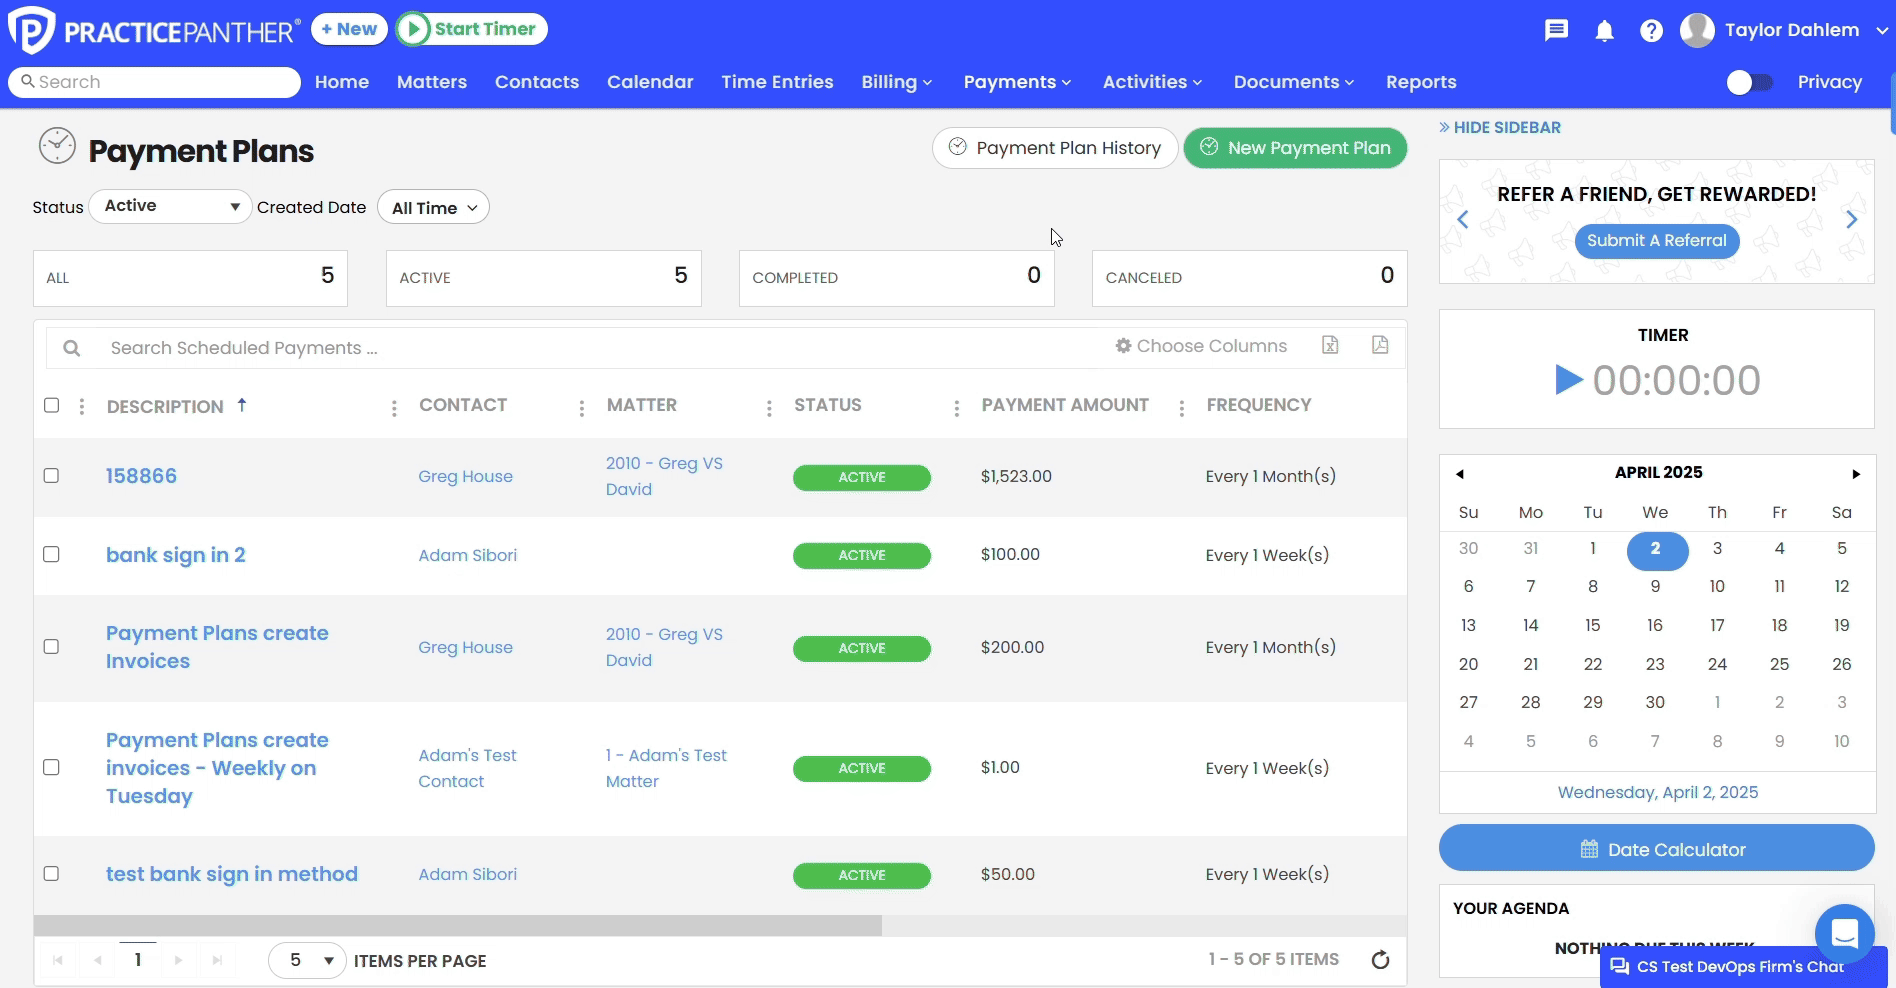Create a New Payment Plan
Screen dimensions: 1896x988
click(x=1295, y=148)
